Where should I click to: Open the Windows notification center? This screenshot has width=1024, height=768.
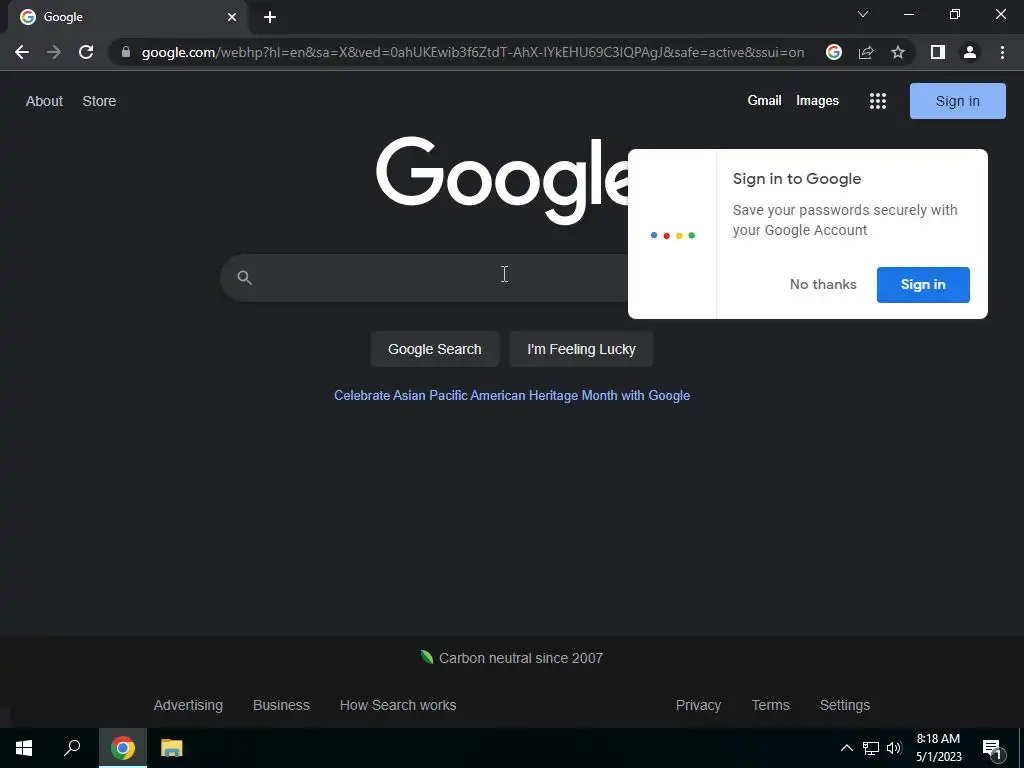coord(992,748)
